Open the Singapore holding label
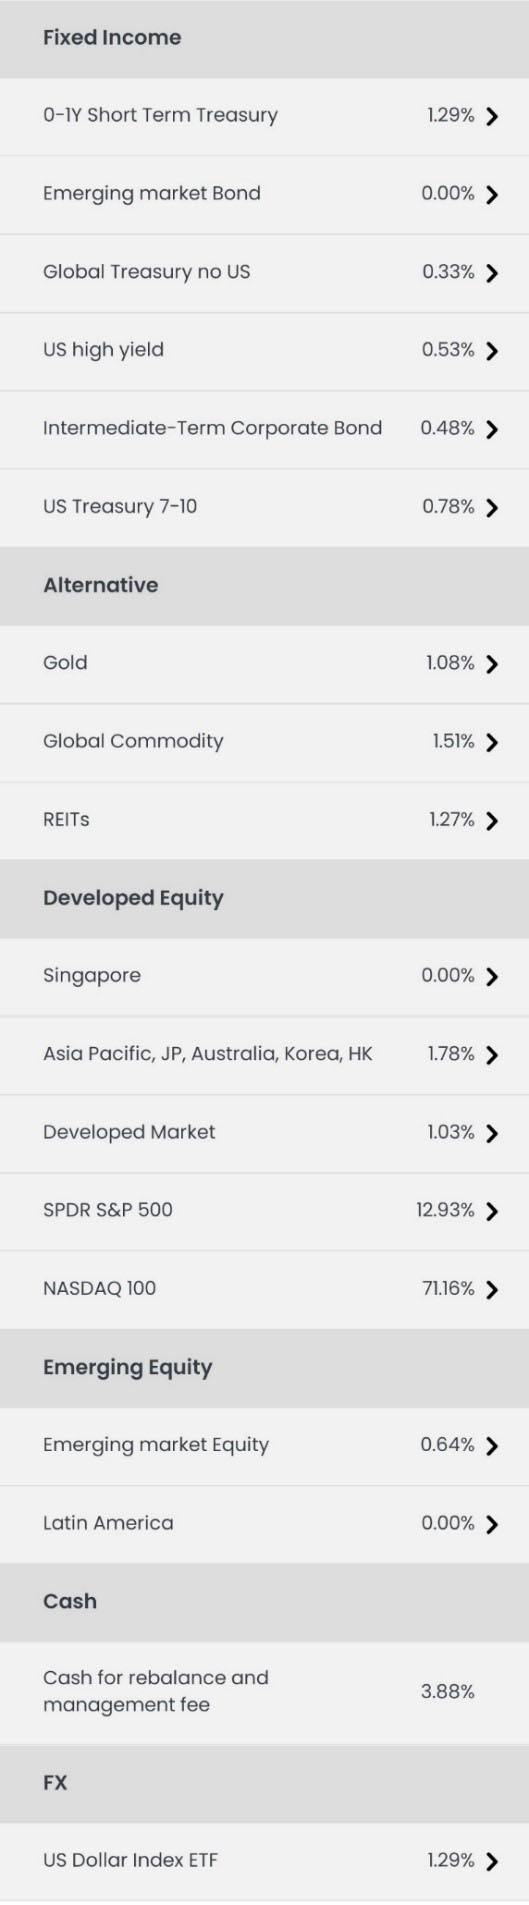529x1905 pixels. tap(92, 976)
